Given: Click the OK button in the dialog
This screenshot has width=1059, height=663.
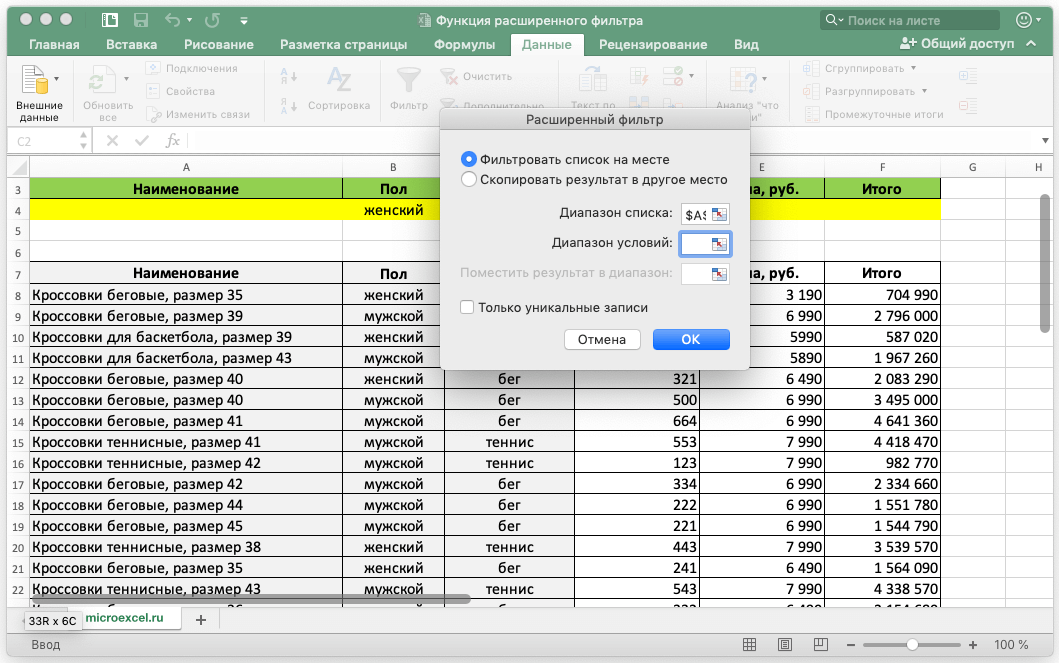Looking at the screenshot, I should coord(691,340).
